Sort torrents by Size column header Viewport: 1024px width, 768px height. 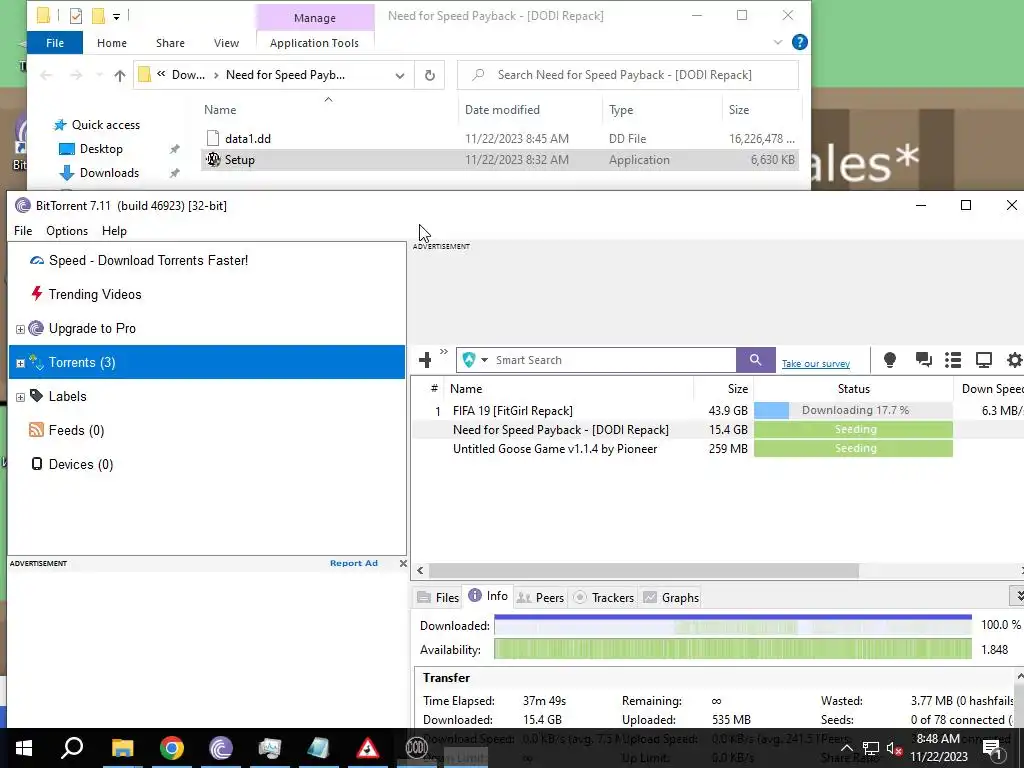[724, 389]
